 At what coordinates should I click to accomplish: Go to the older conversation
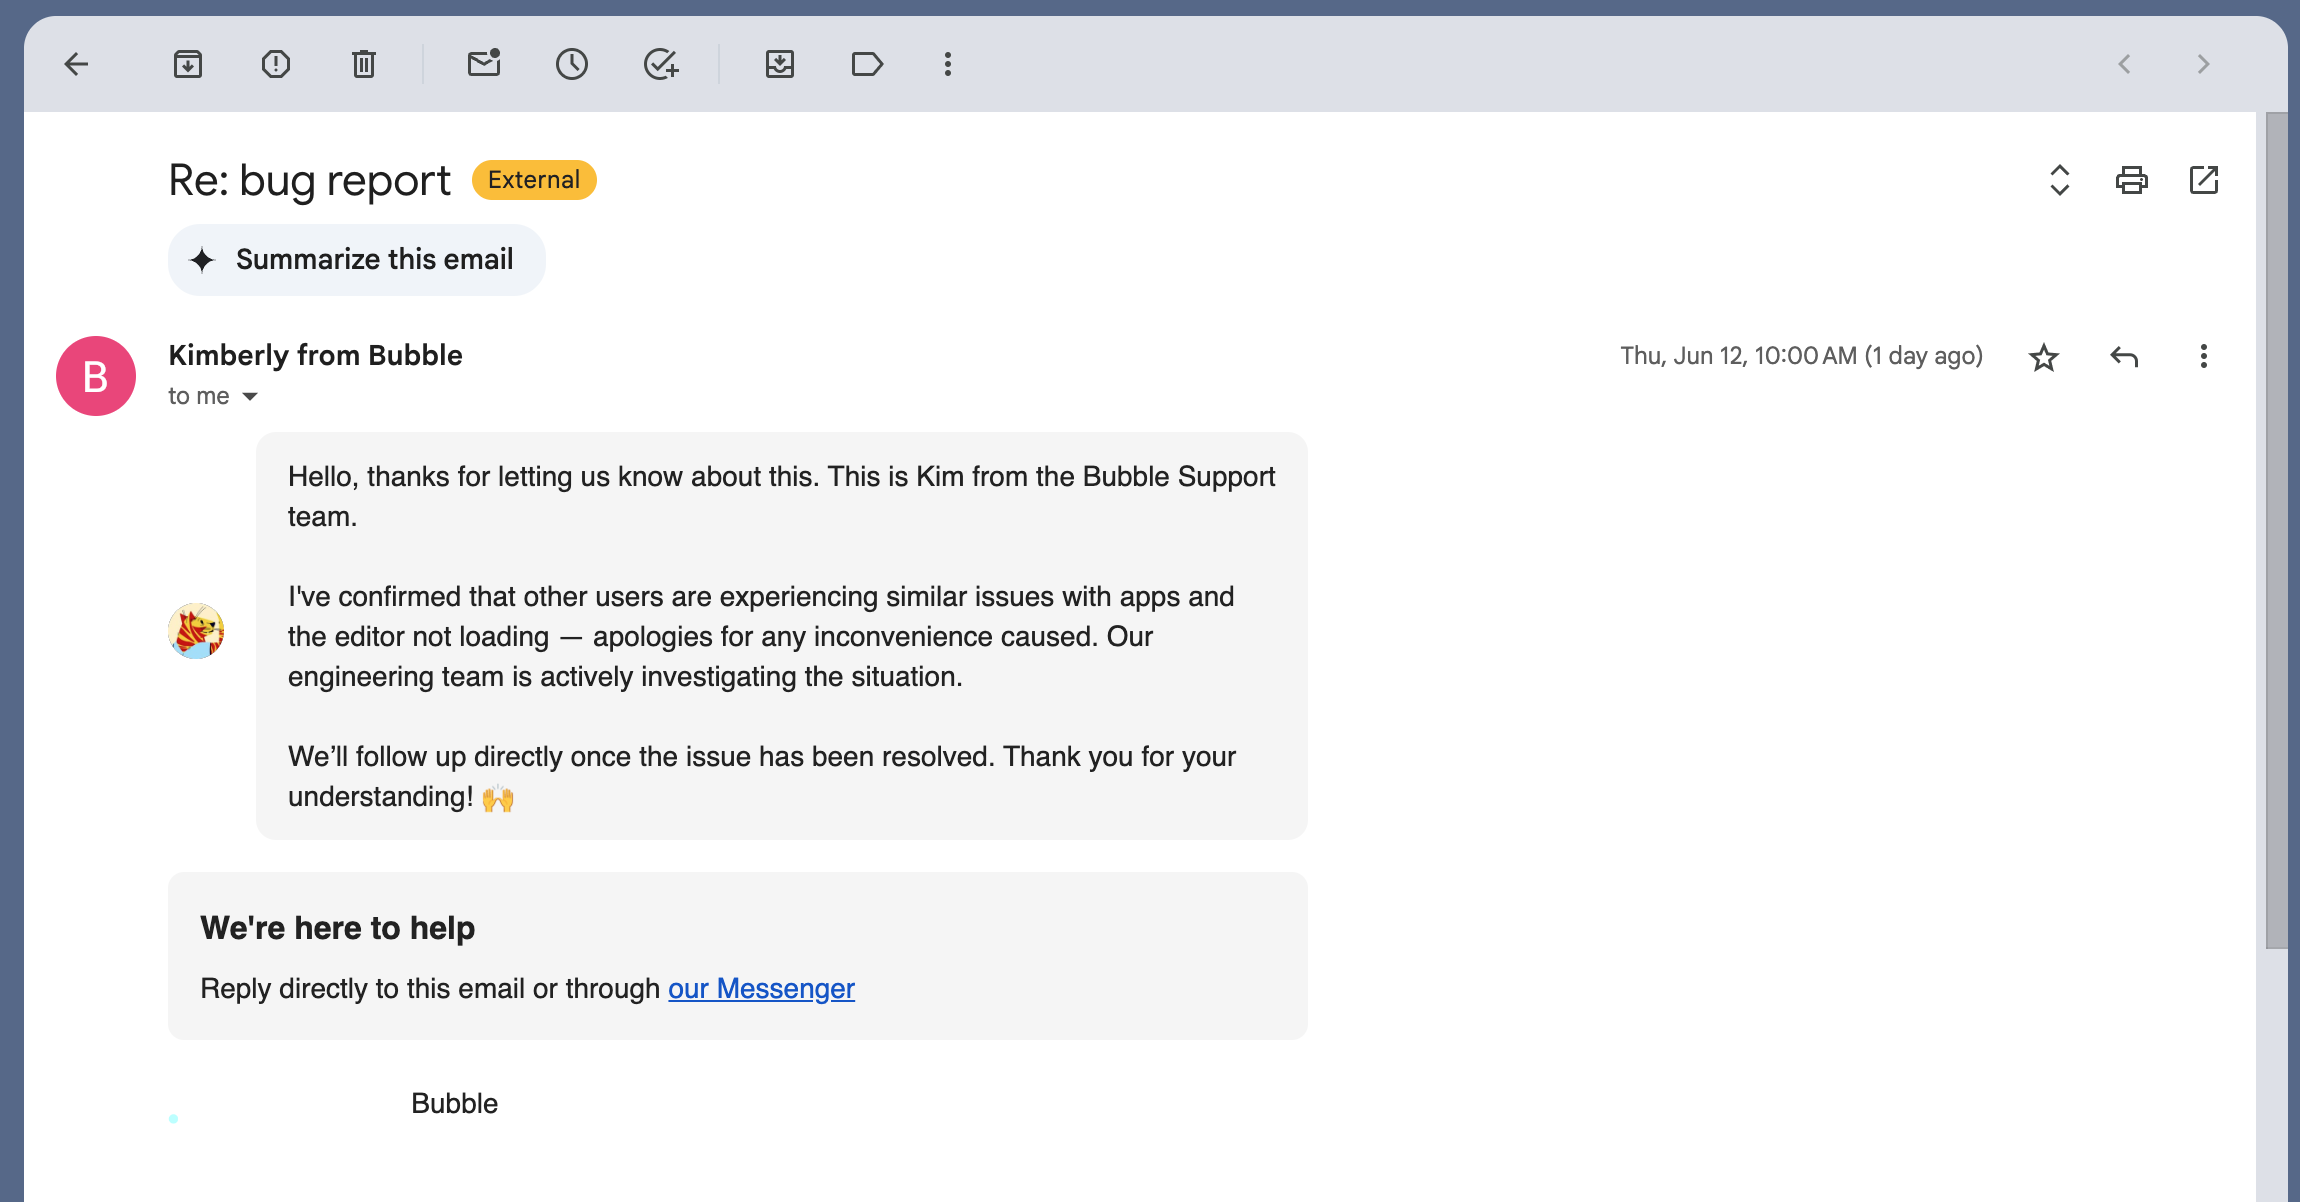pos(2203,64)
